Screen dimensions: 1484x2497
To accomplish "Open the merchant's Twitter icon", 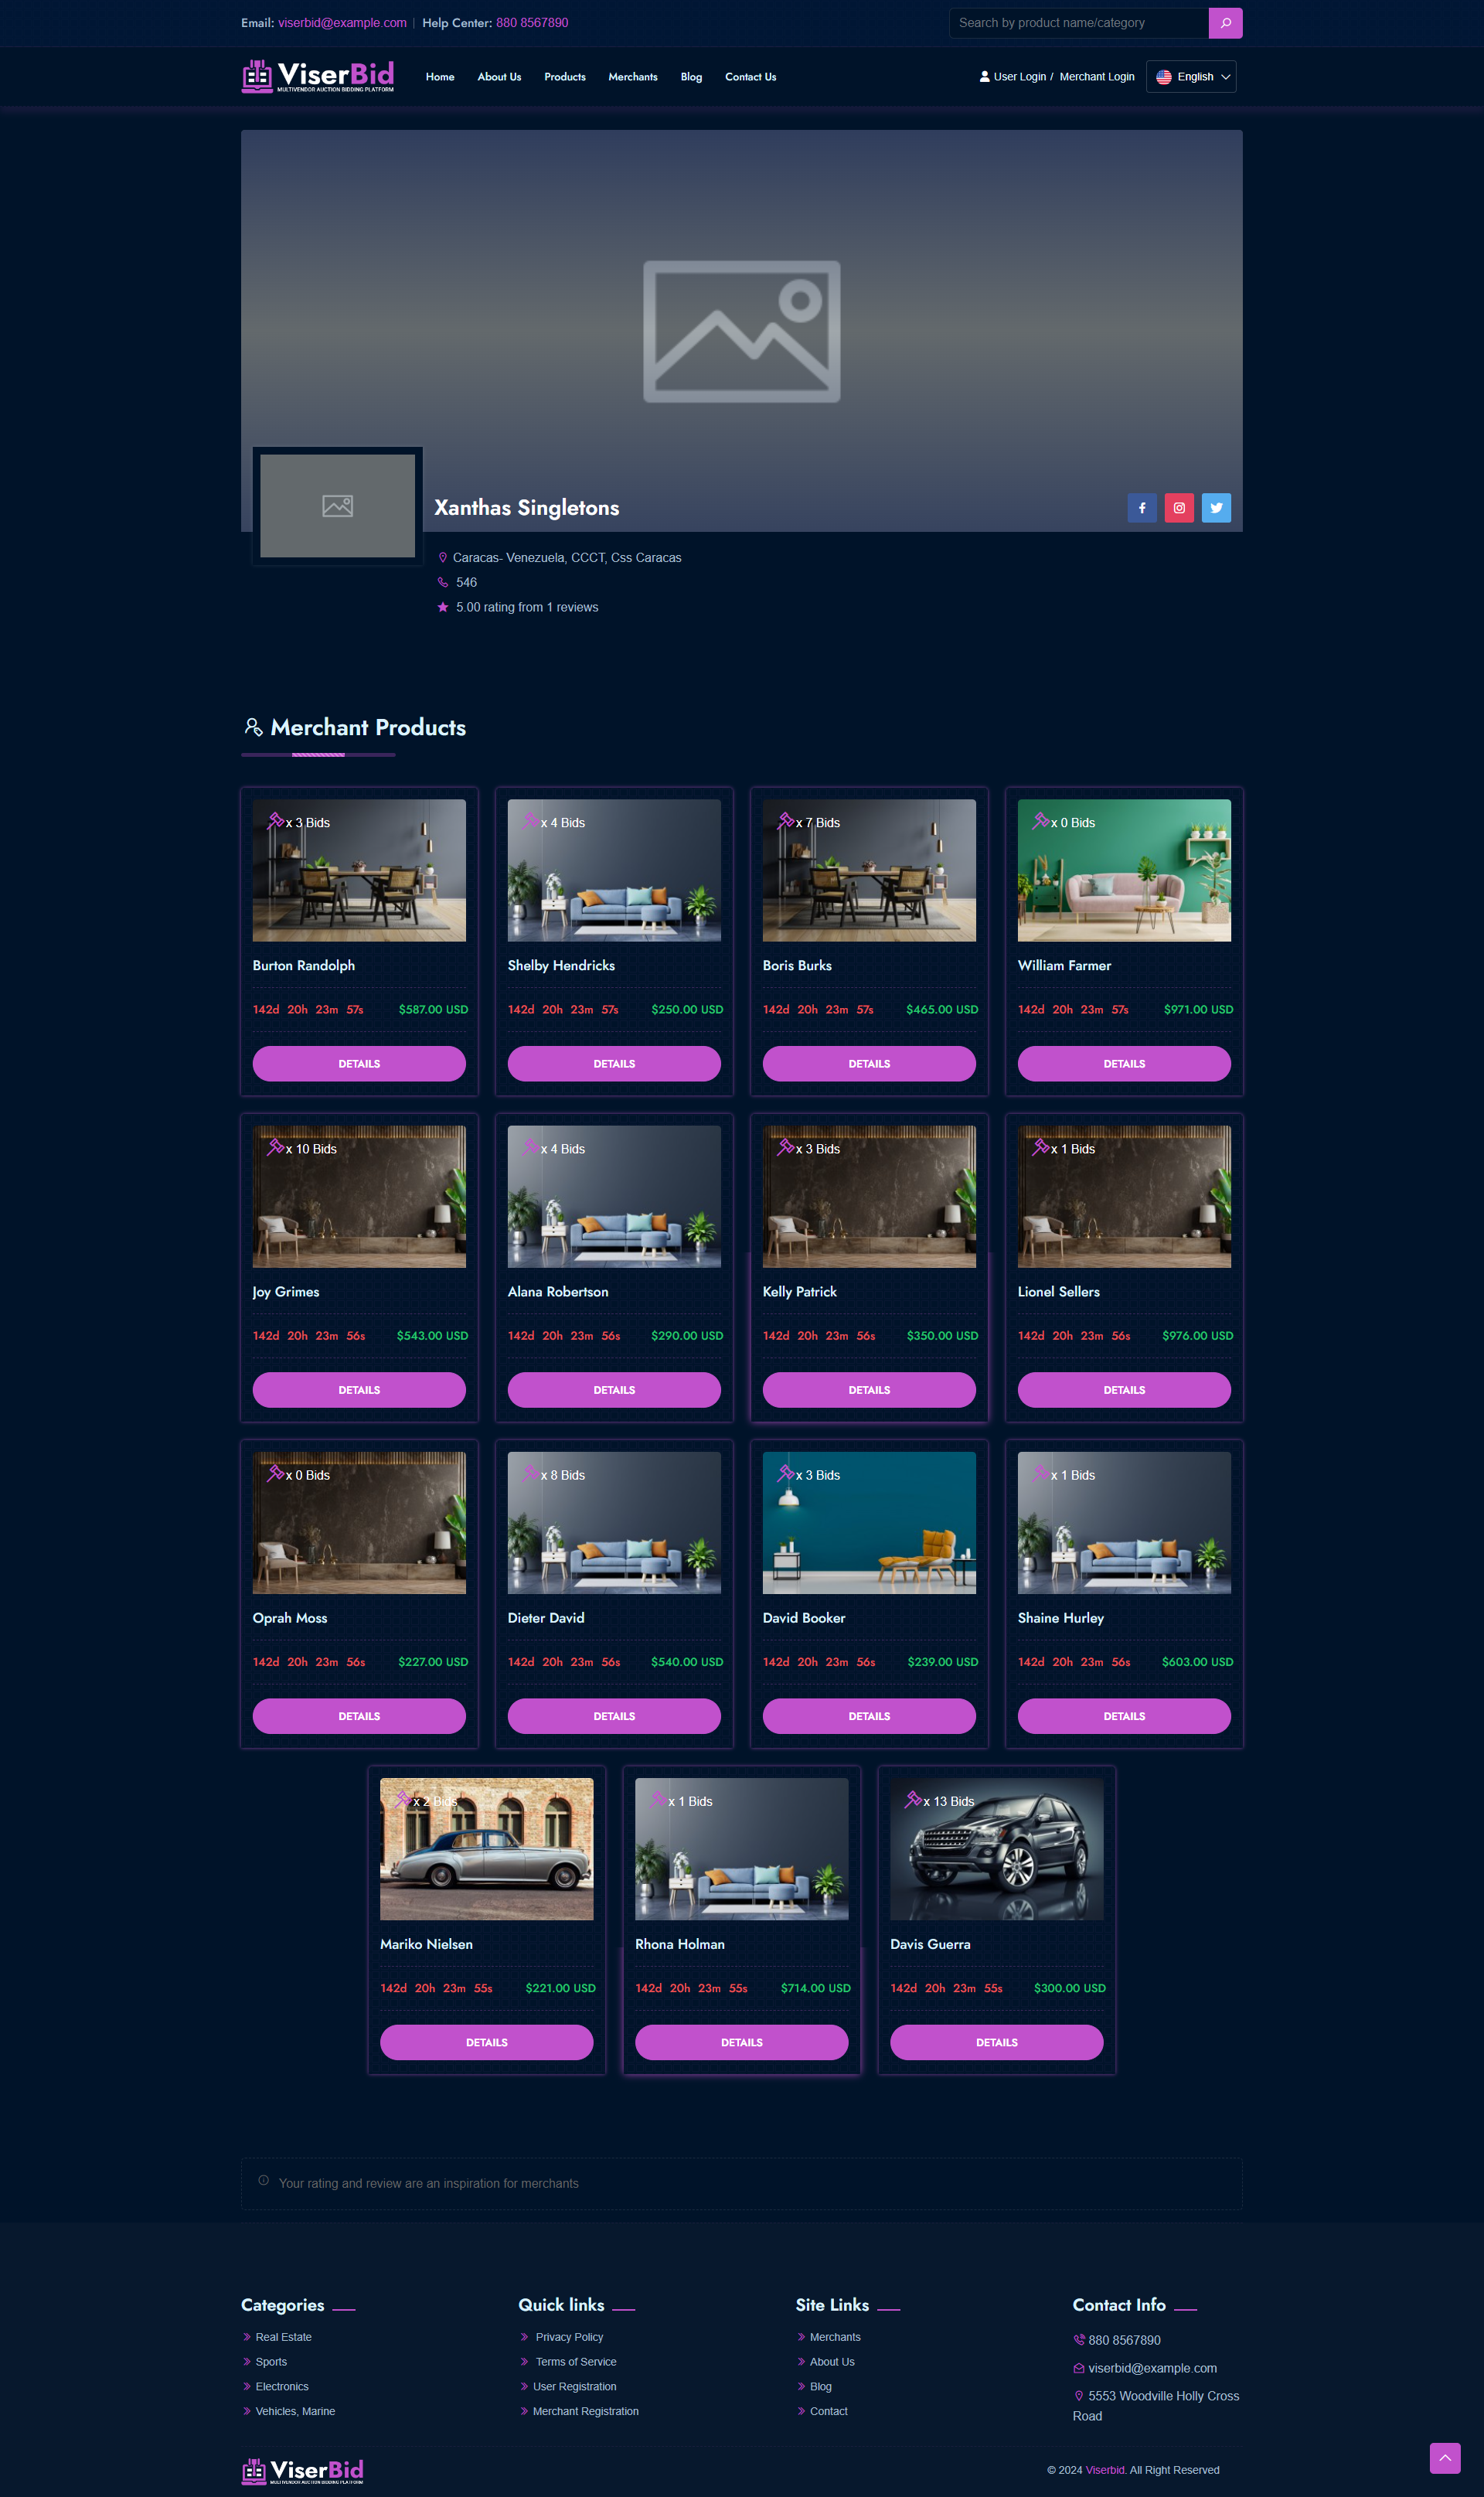I will [1216, 508].
